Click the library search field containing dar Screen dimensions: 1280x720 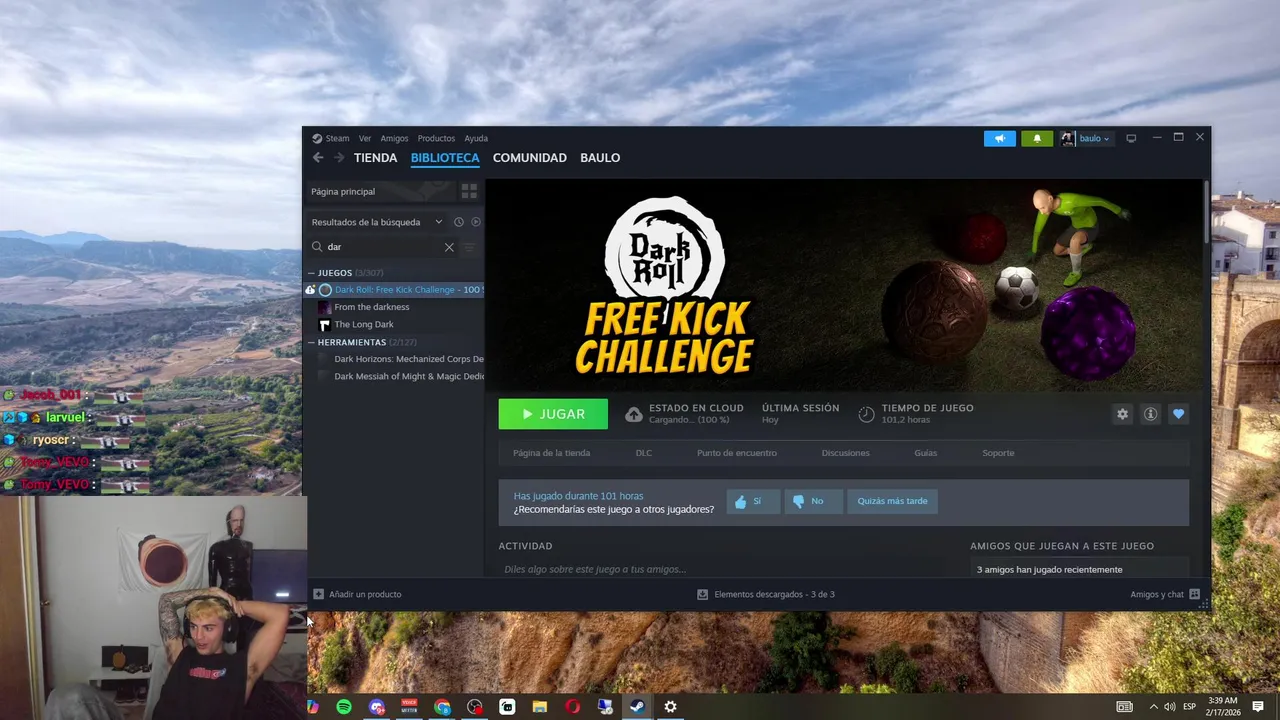pyautogui.click(x=384, y=247)
